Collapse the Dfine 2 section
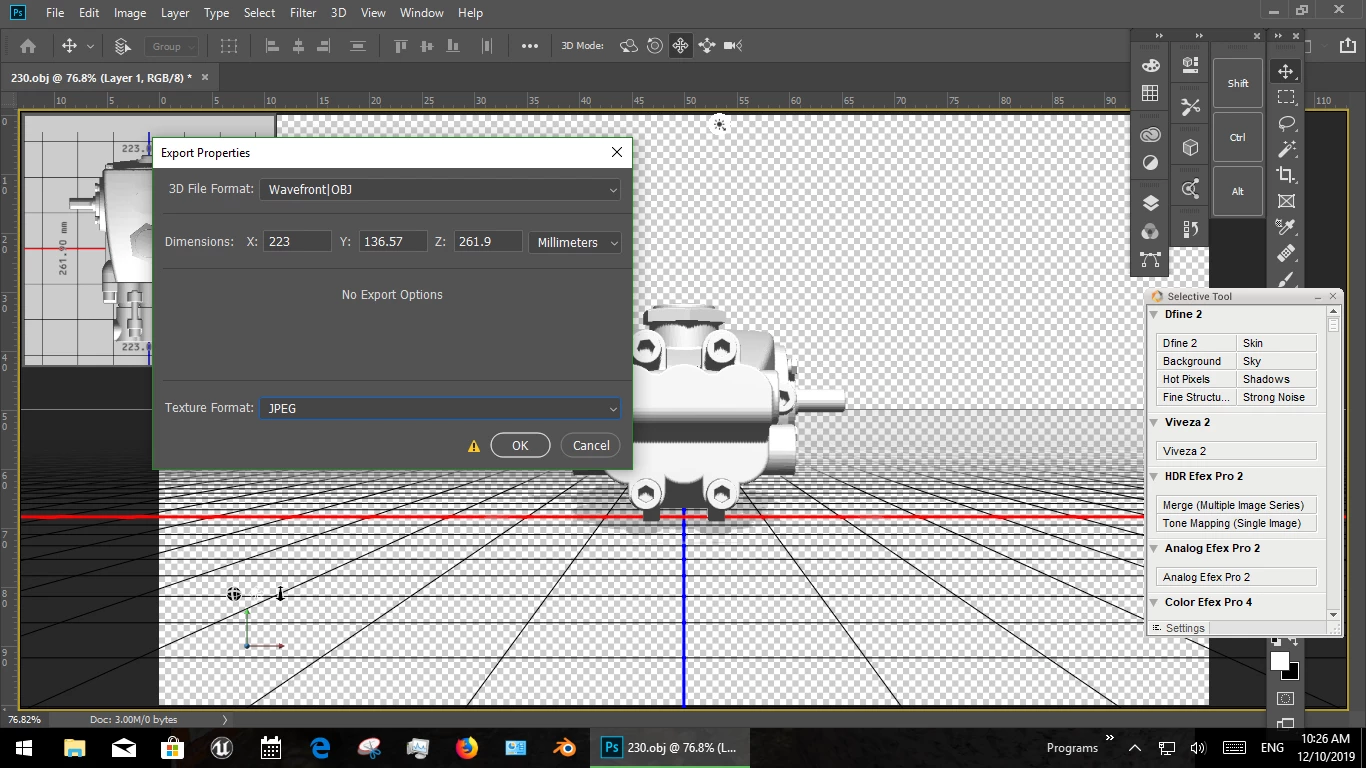 1154,315
